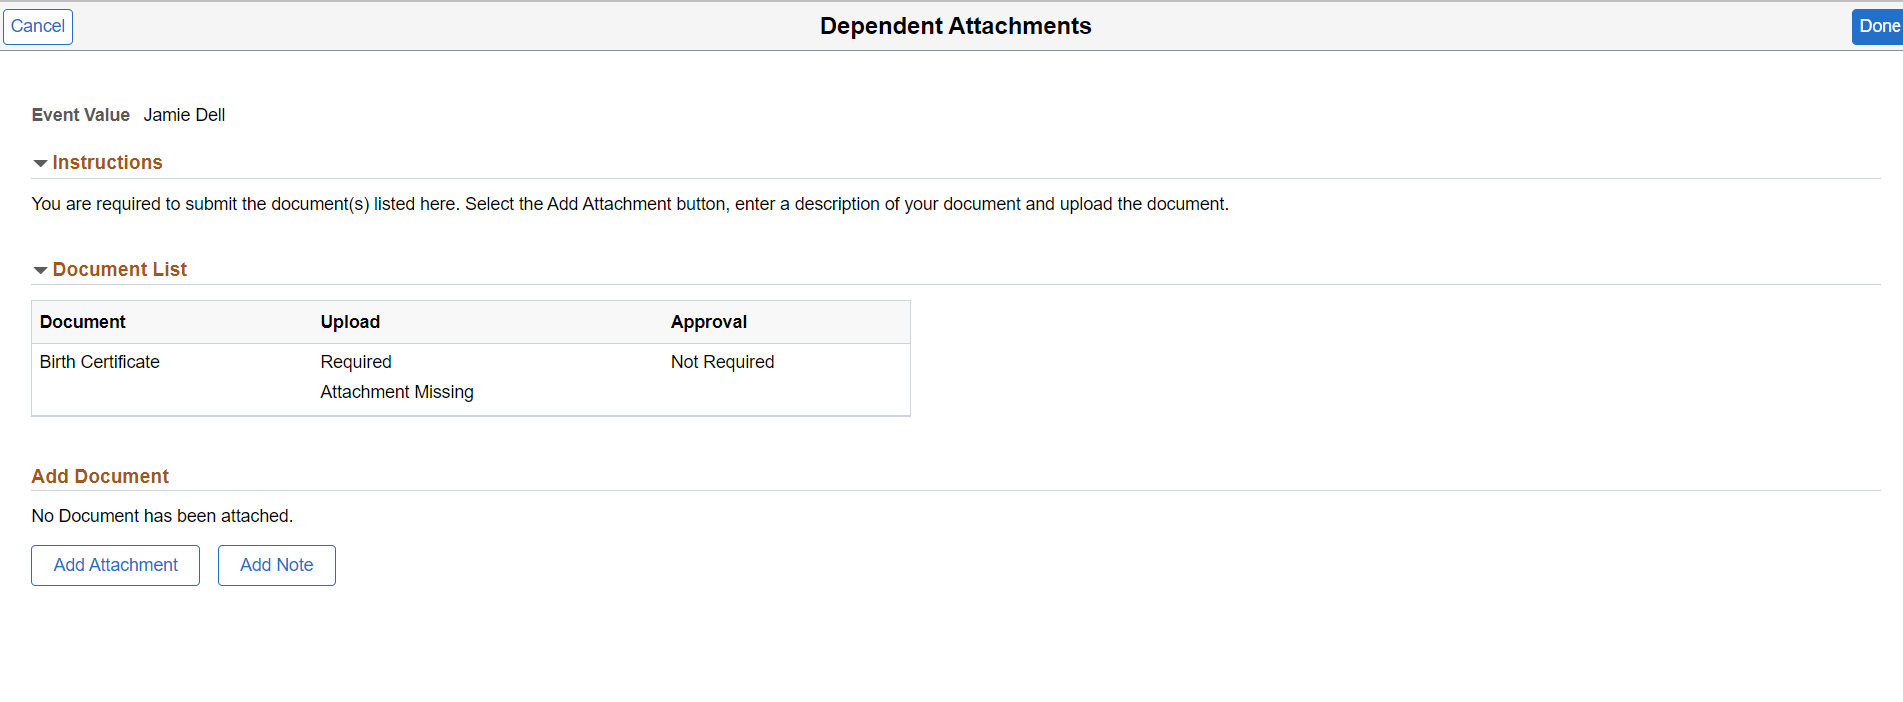Select the Upload column header

[350, 322]
